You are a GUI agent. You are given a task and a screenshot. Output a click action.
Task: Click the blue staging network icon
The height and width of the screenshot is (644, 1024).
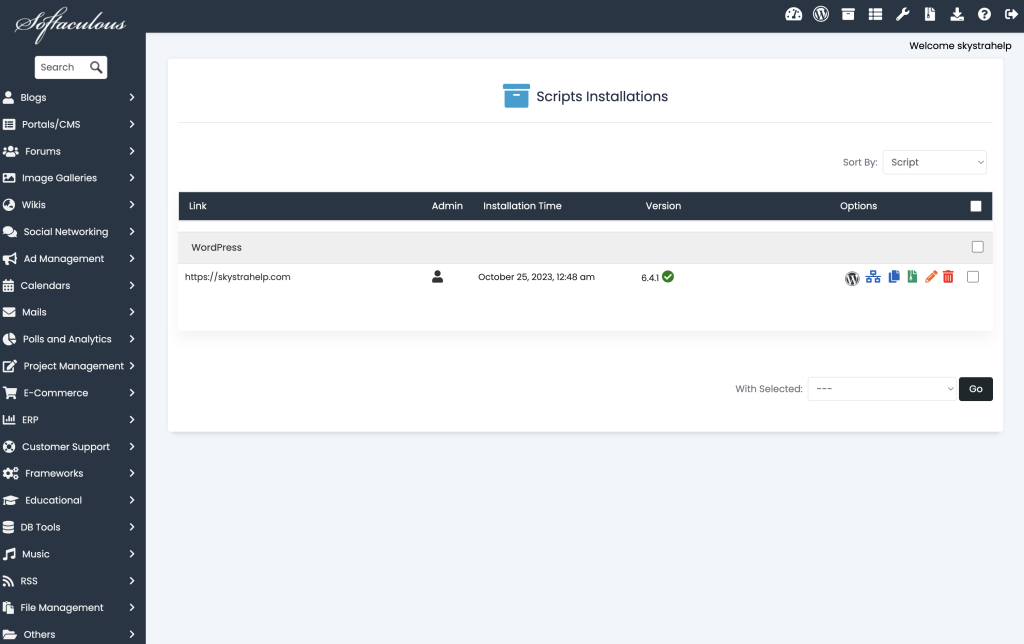873,277
